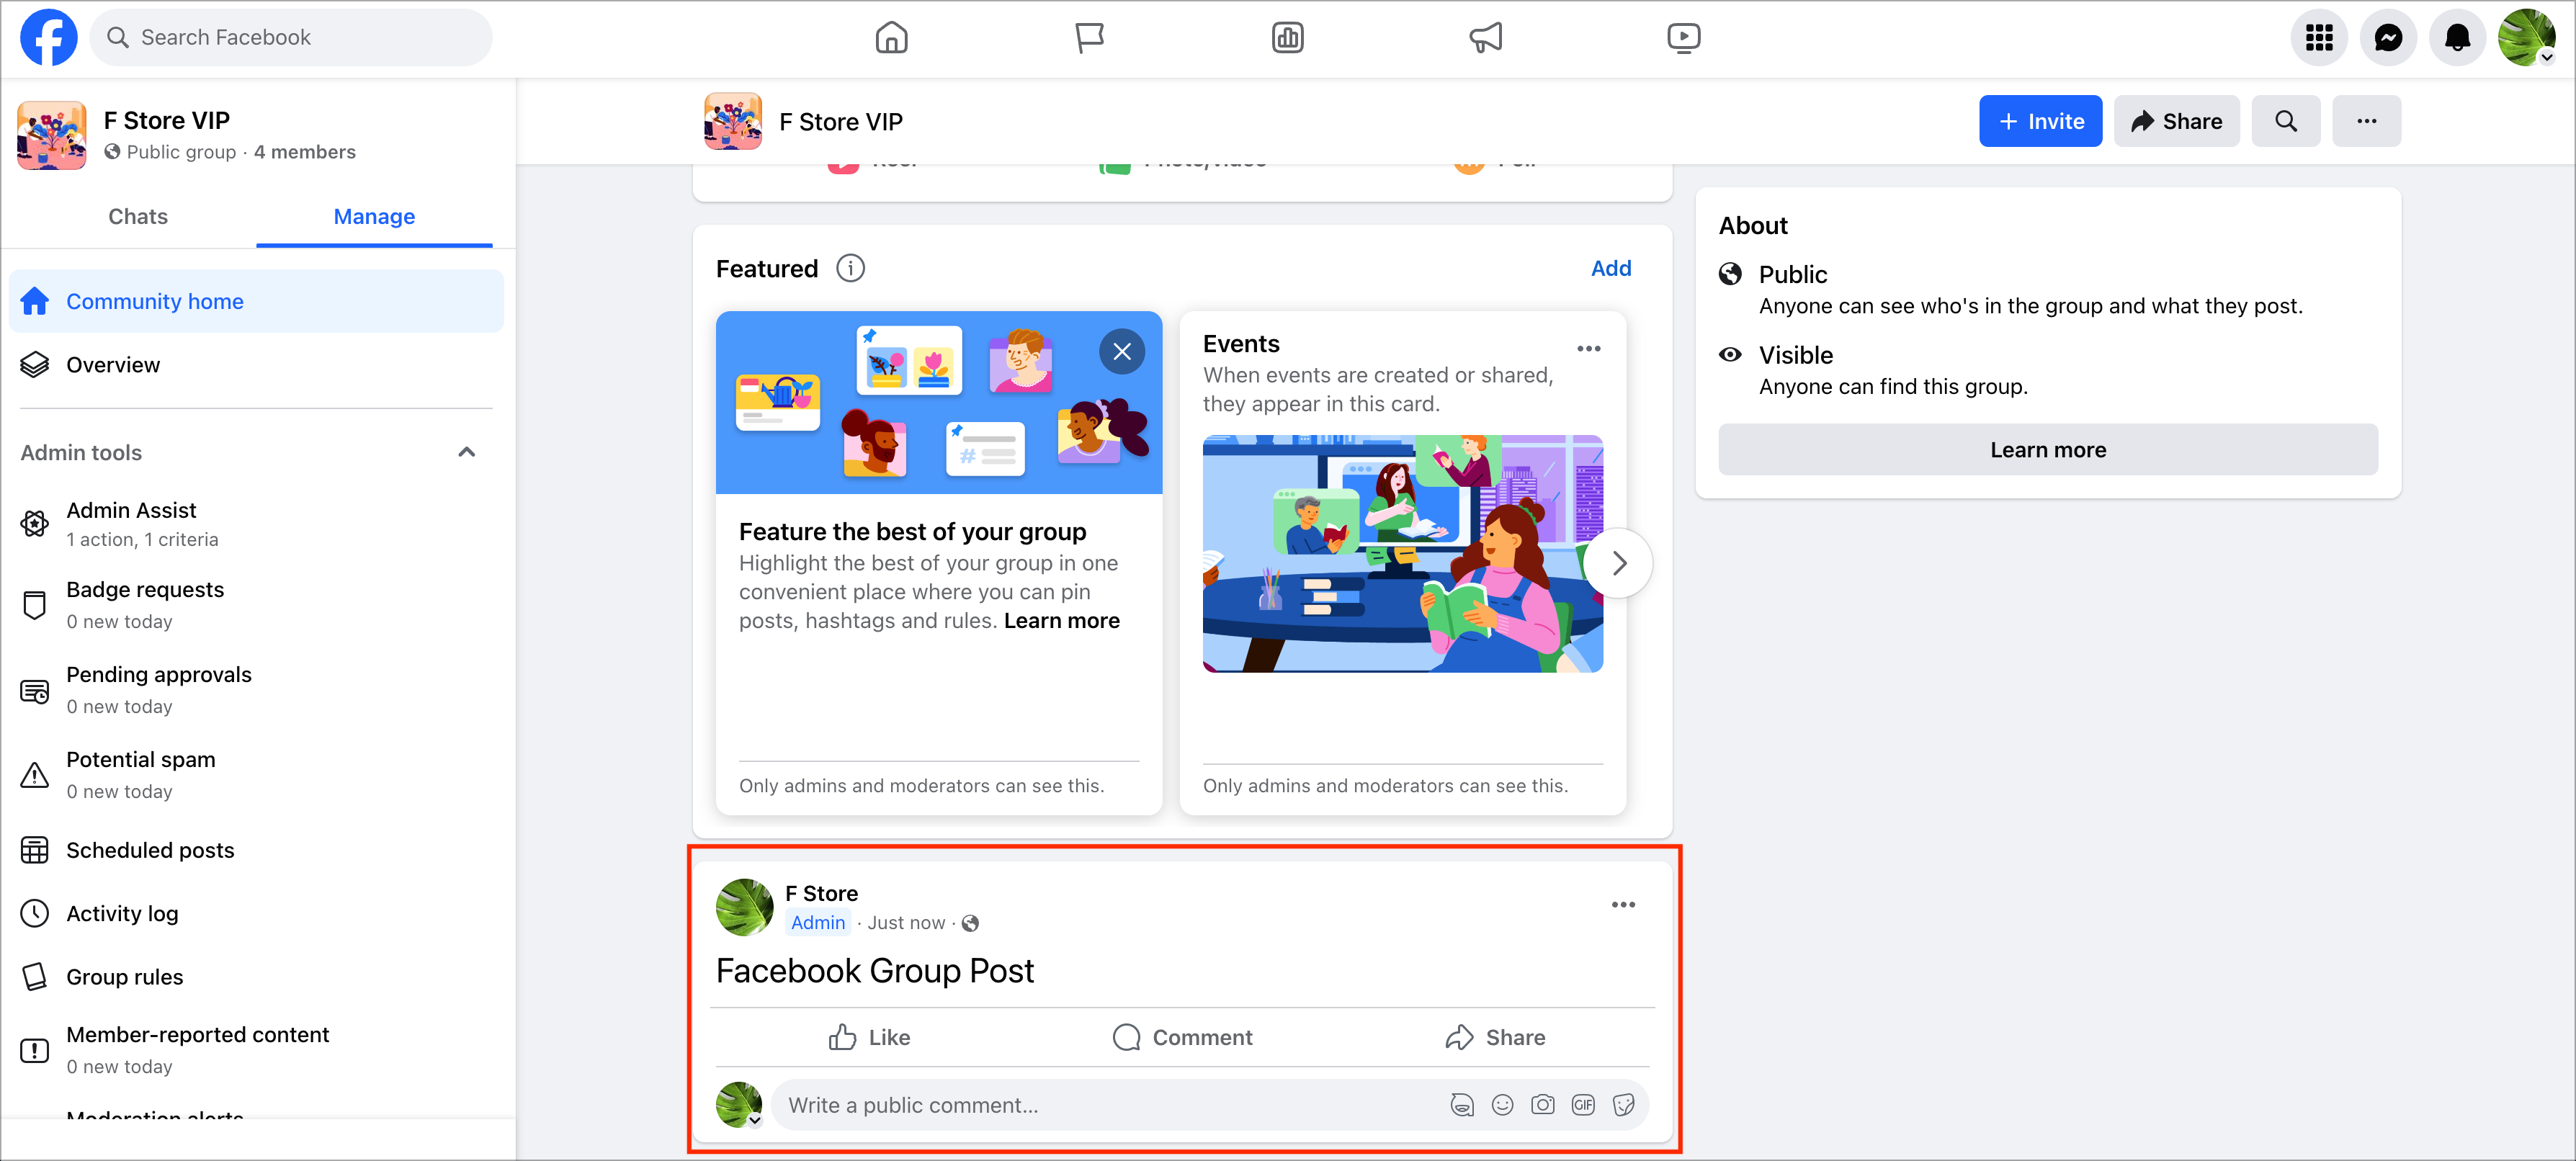The image size is (2576, 1161).
Task: Click Learn more in the About panel
Action: point(2047,449)
